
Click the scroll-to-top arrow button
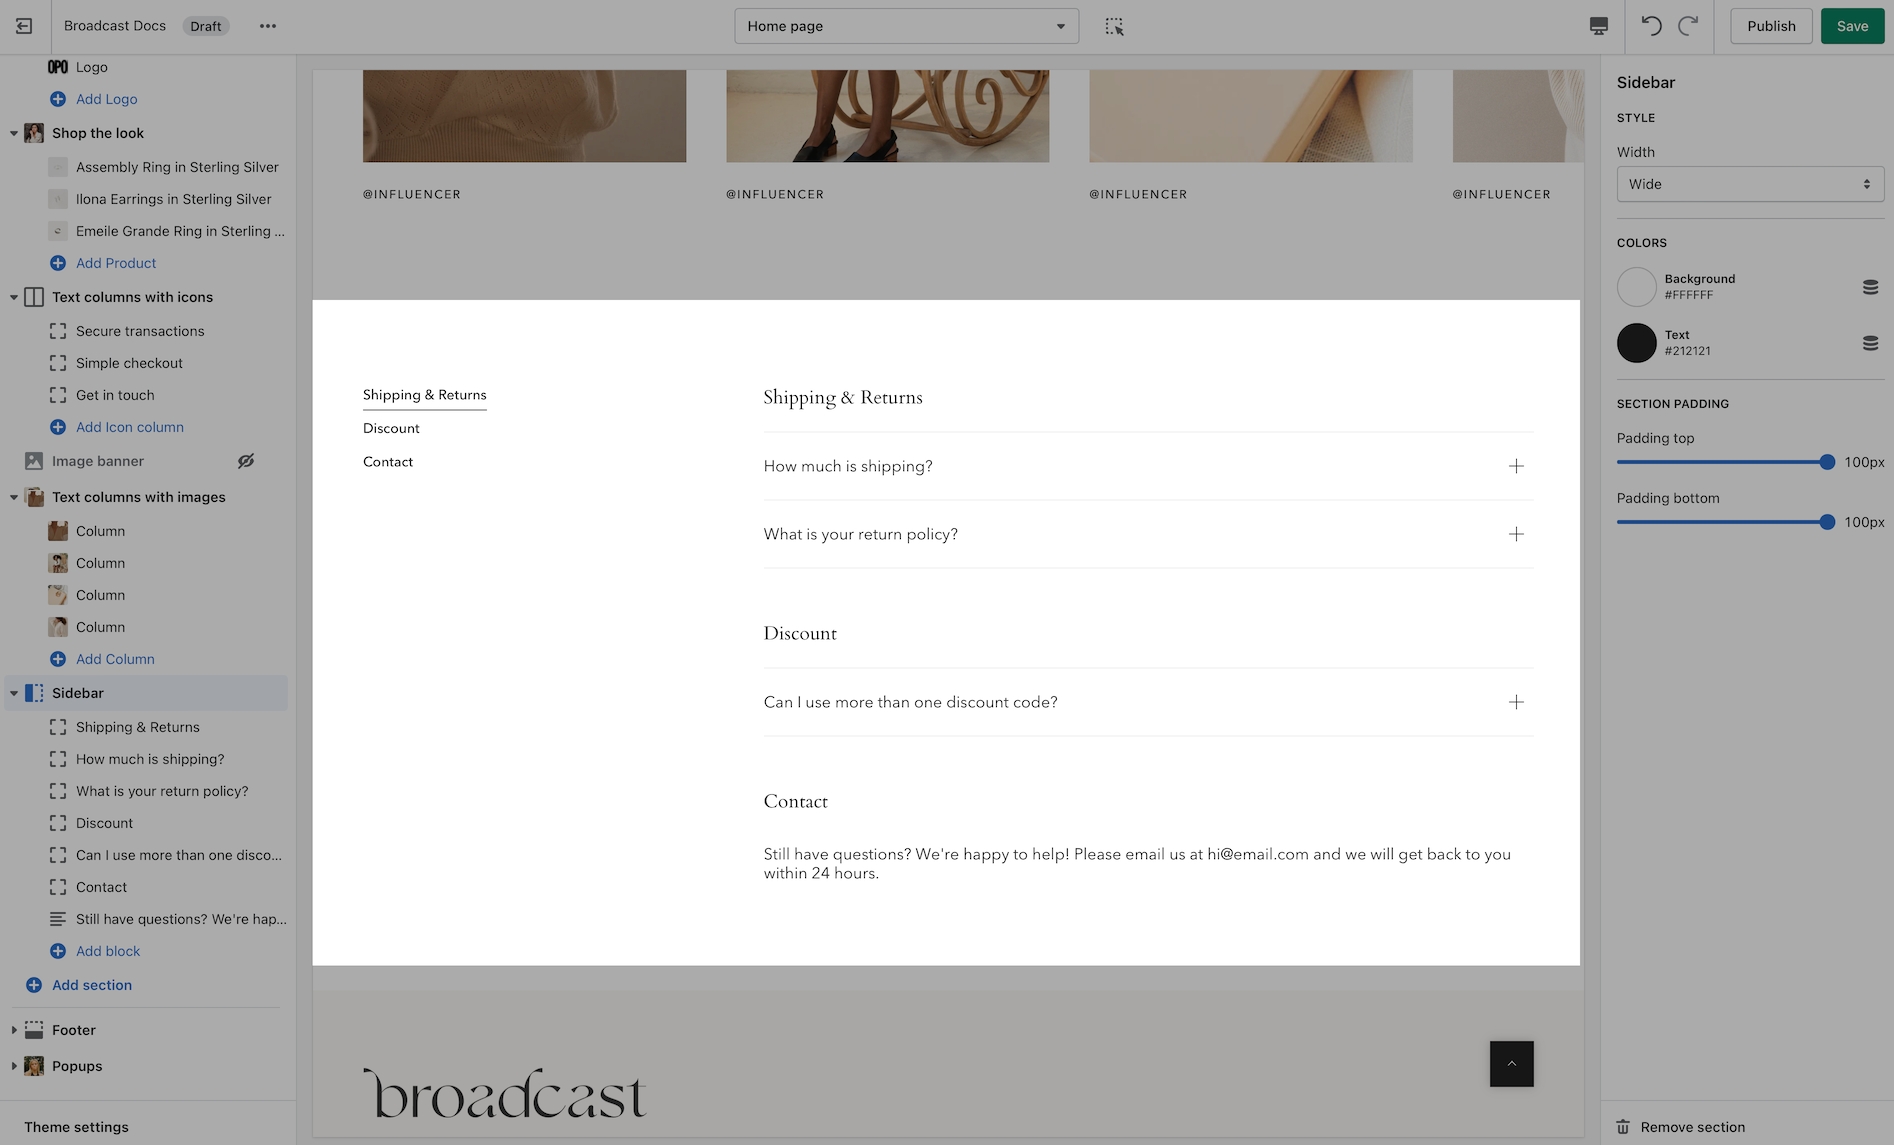tap(1511, 1064)
